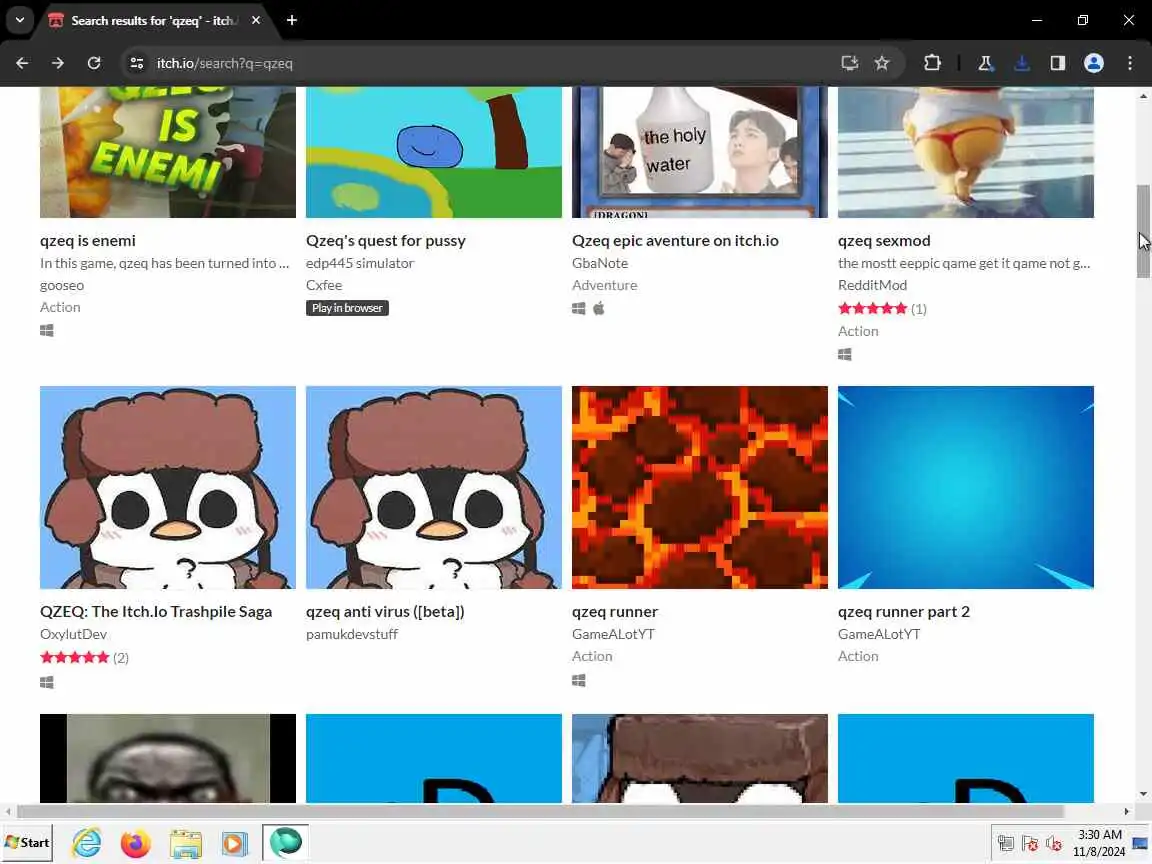This screenshot has height=864, width=1152.
Task: Expand the tab search dropdown arrow
Action: [x=20, y=20]
